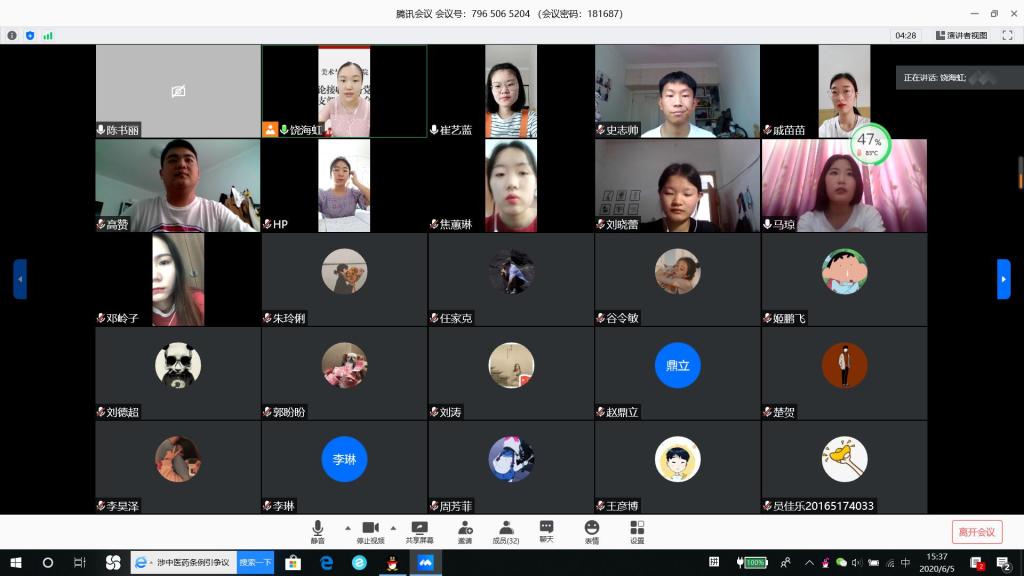1024x576 pixels.
Task: Open meeting 设置 settings
Action: coord(637,531)
